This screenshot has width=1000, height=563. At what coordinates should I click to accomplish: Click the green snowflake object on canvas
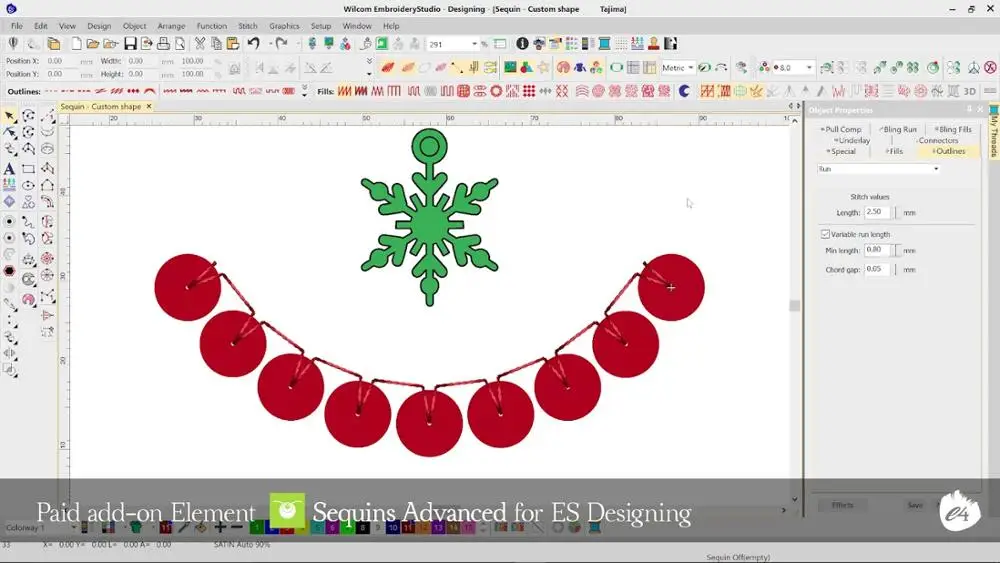tap(429, 224)
